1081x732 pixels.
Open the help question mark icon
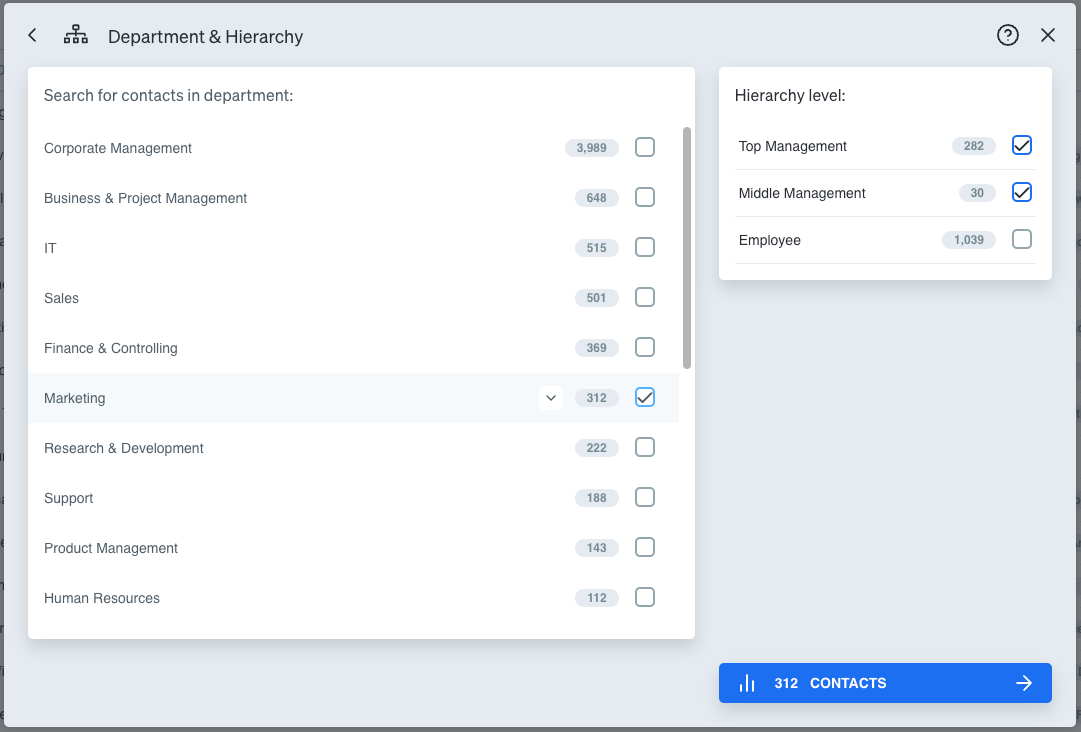tap(1007, 36)
